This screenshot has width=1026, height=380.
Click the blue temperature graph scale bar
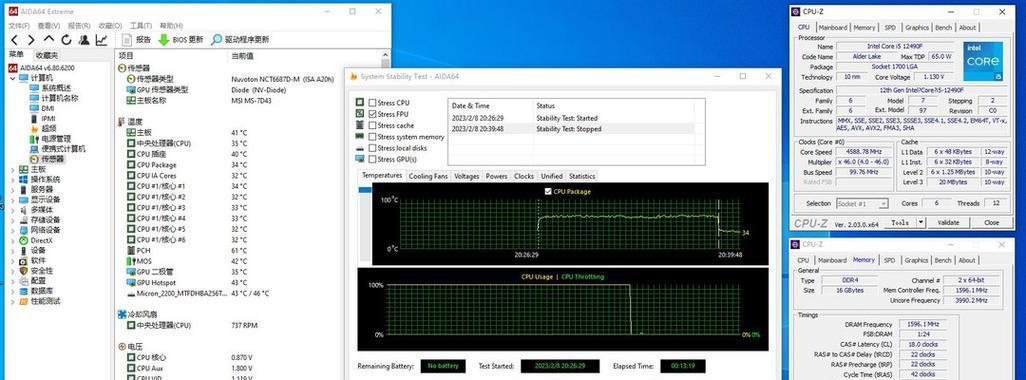[364, 190]
